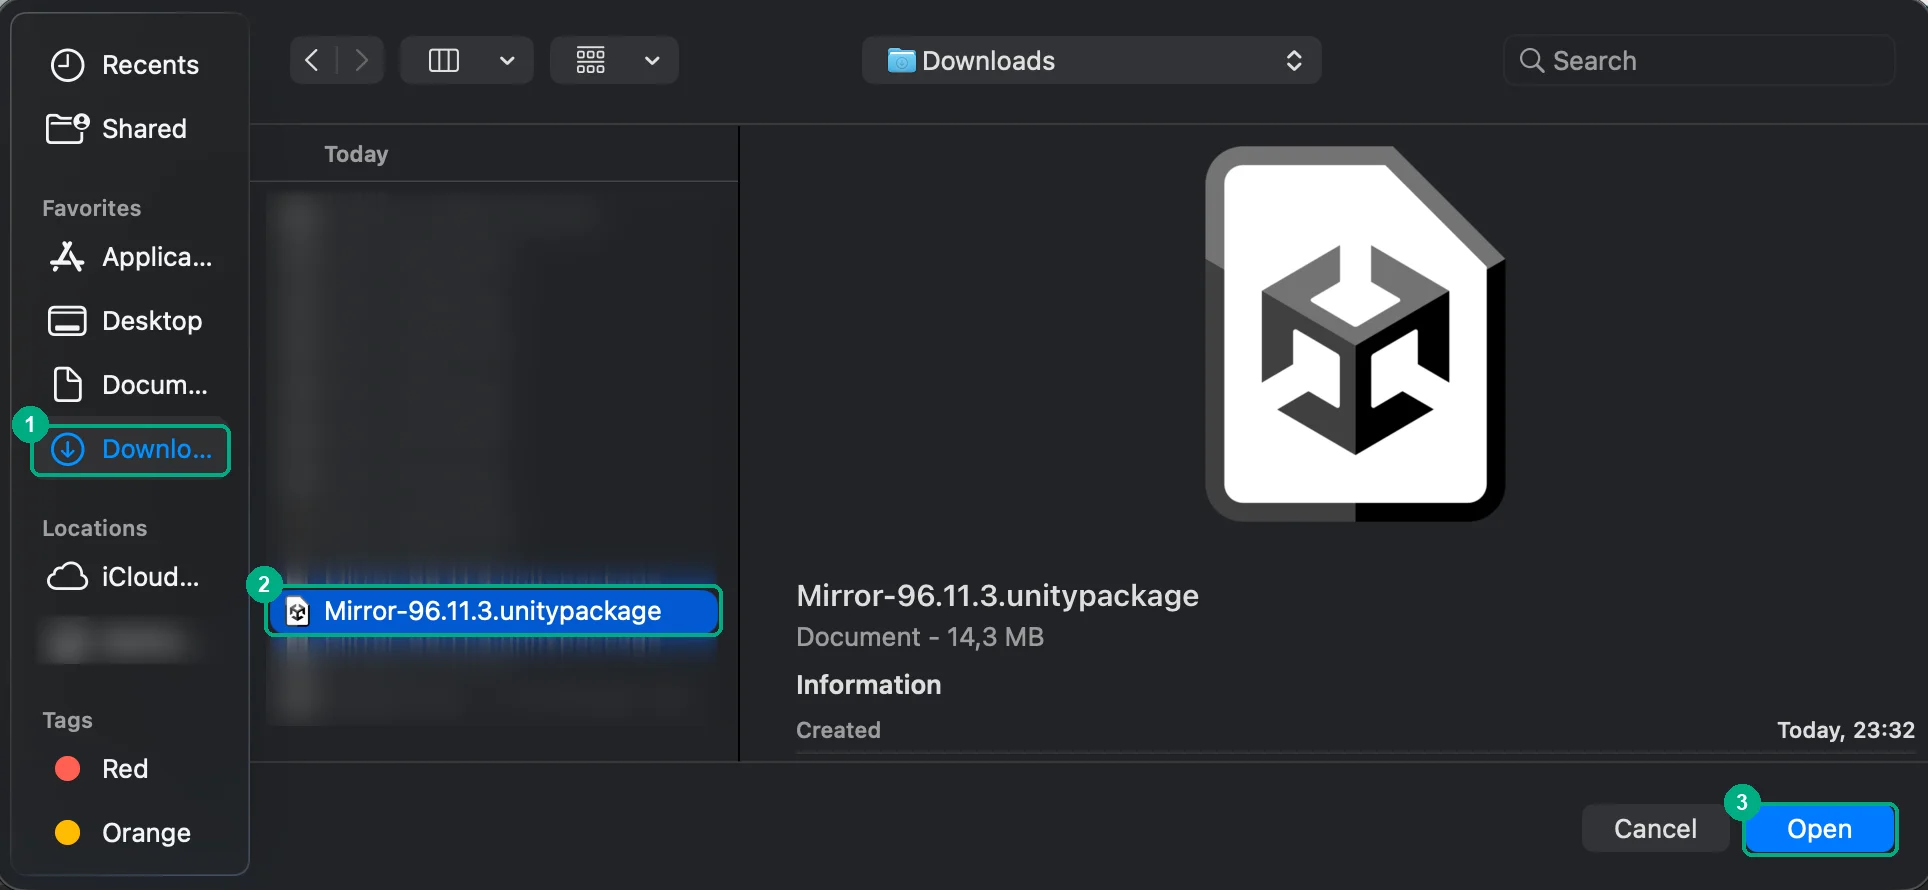This screenshot has height=890, width=1928.
Task: Select Shared folder in sidebar
Action: [x=118, y=129]
